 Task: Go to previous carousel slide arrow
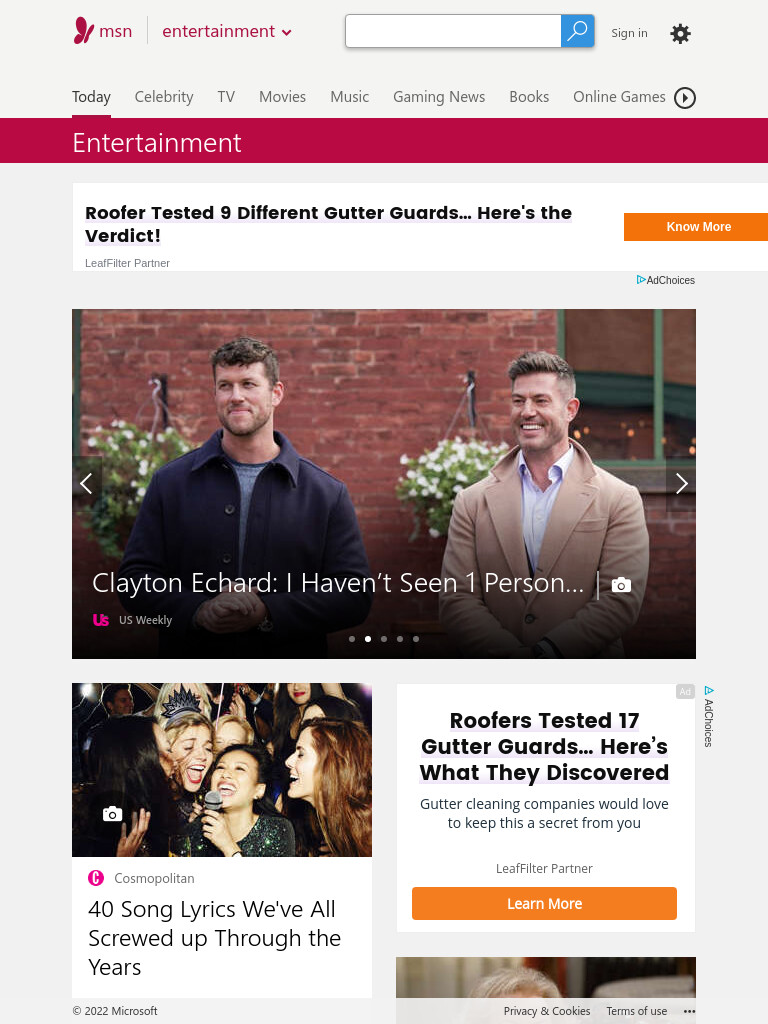[x=86, y=483]
